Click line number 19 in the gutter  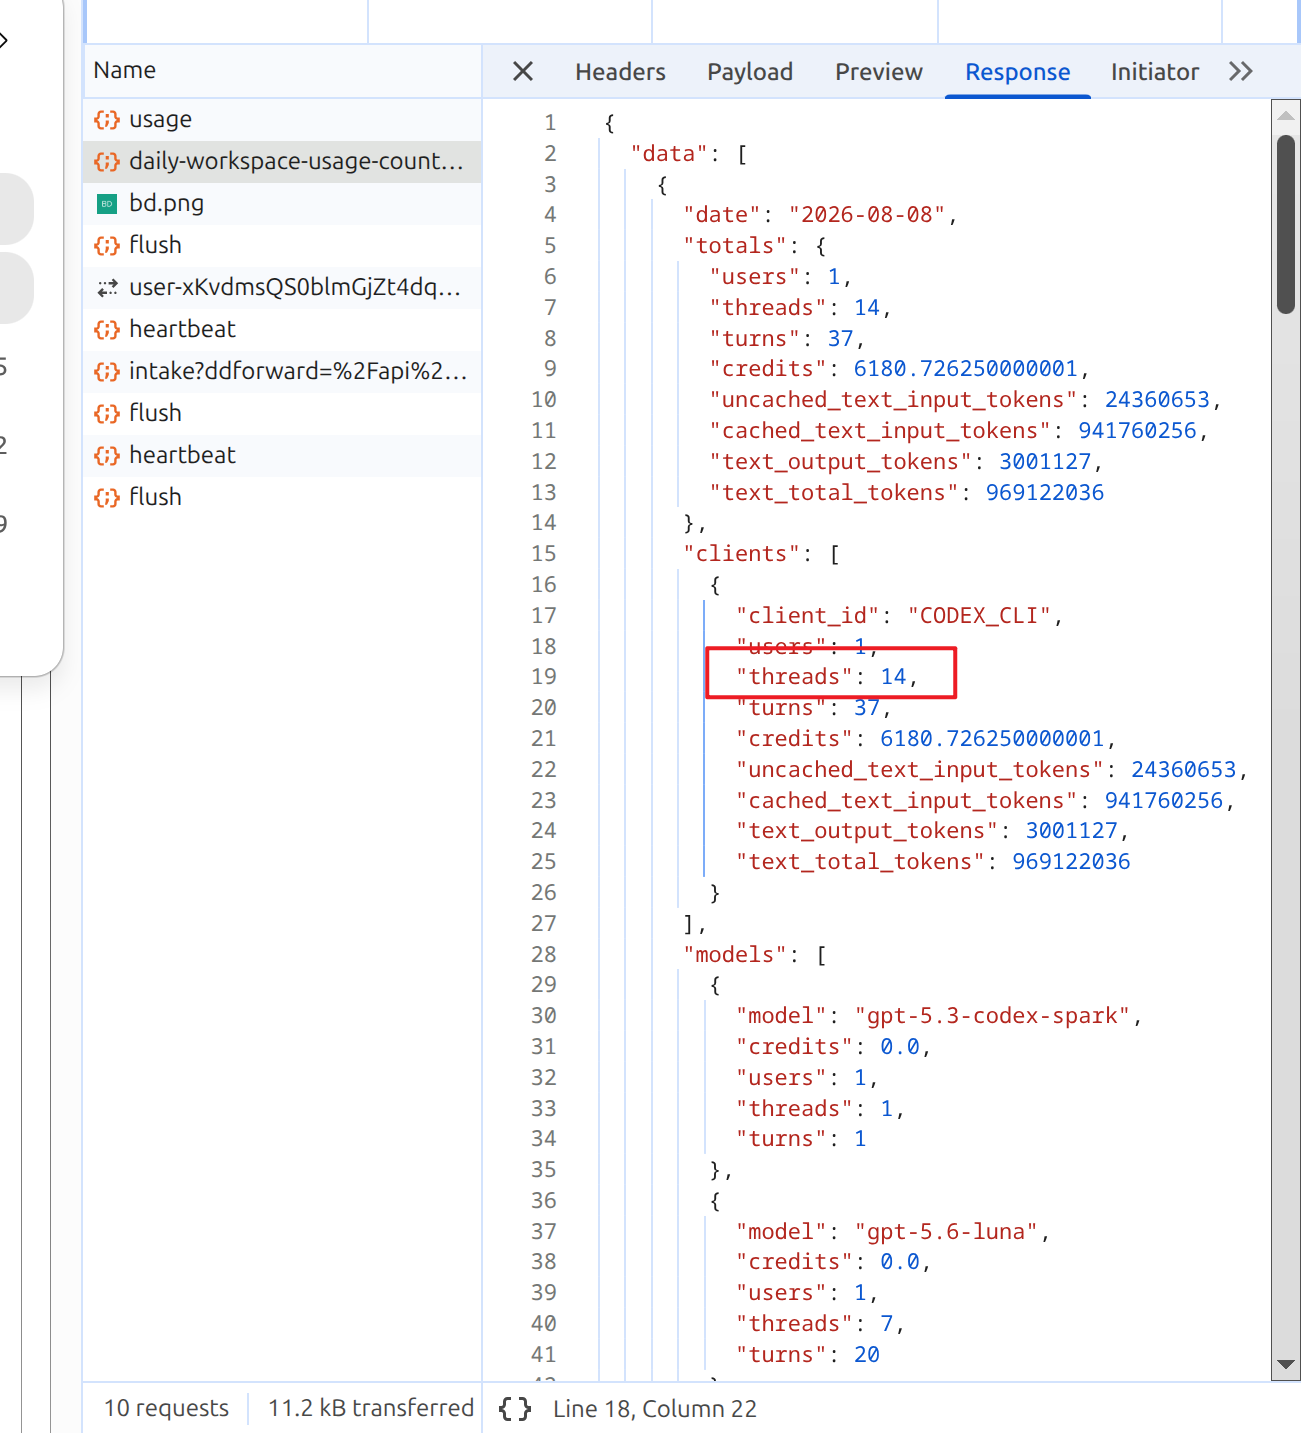543,677
